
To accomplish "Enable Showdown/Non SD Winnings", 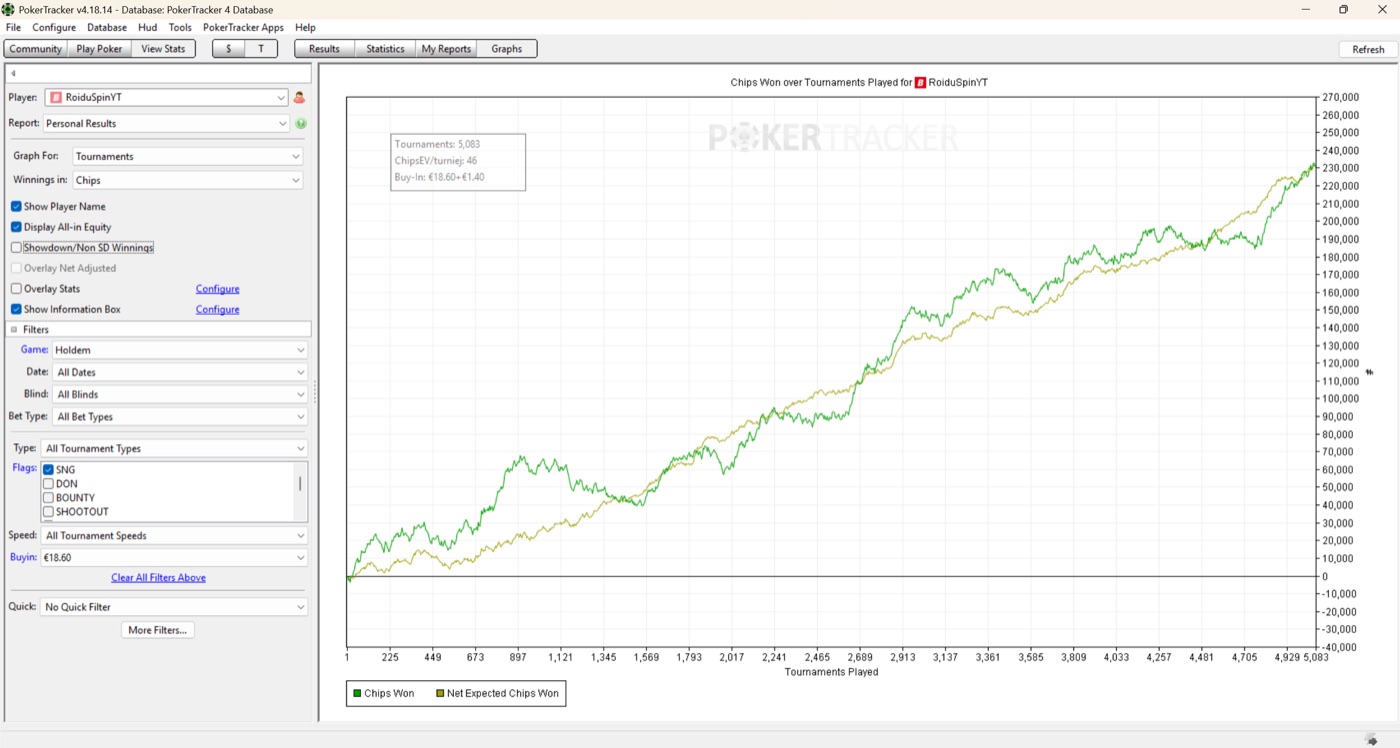I will (x=16, y=248).
